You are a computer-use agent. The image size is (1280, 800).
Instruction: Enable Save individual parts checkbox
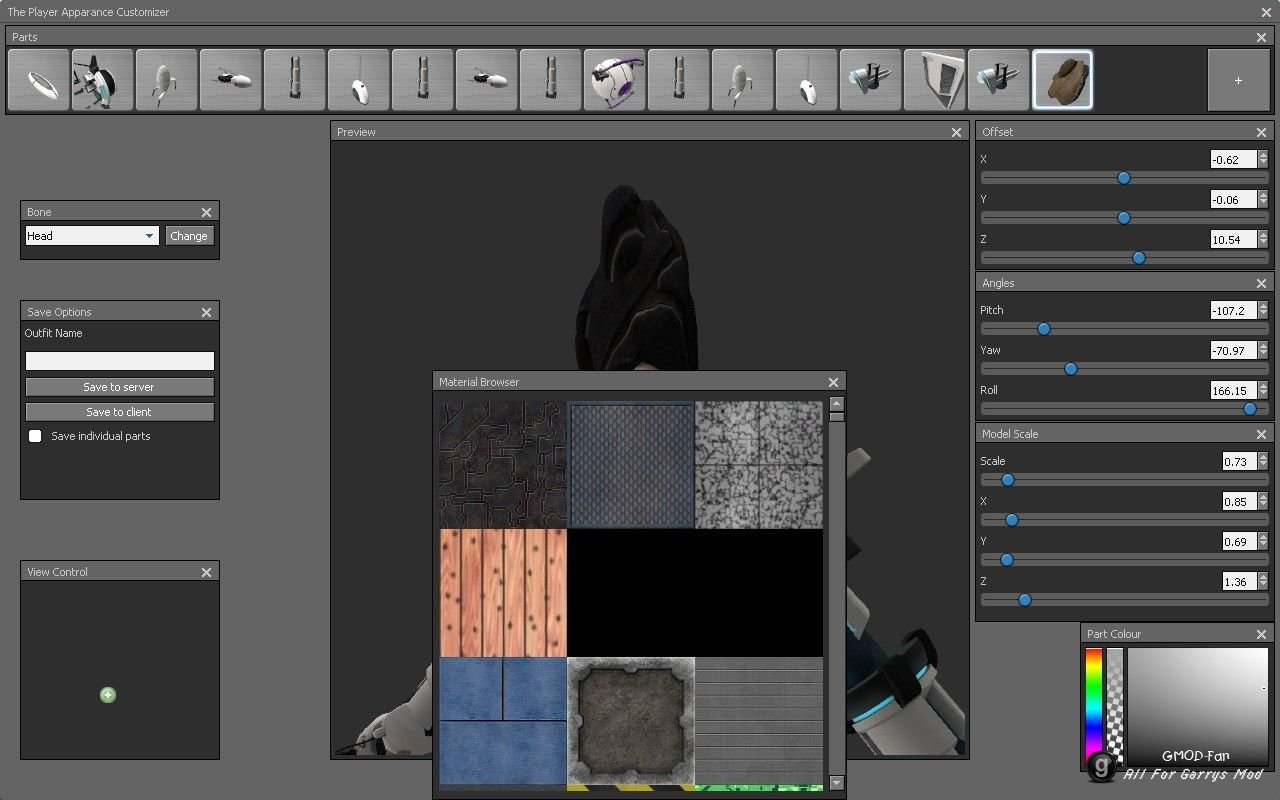35,436
